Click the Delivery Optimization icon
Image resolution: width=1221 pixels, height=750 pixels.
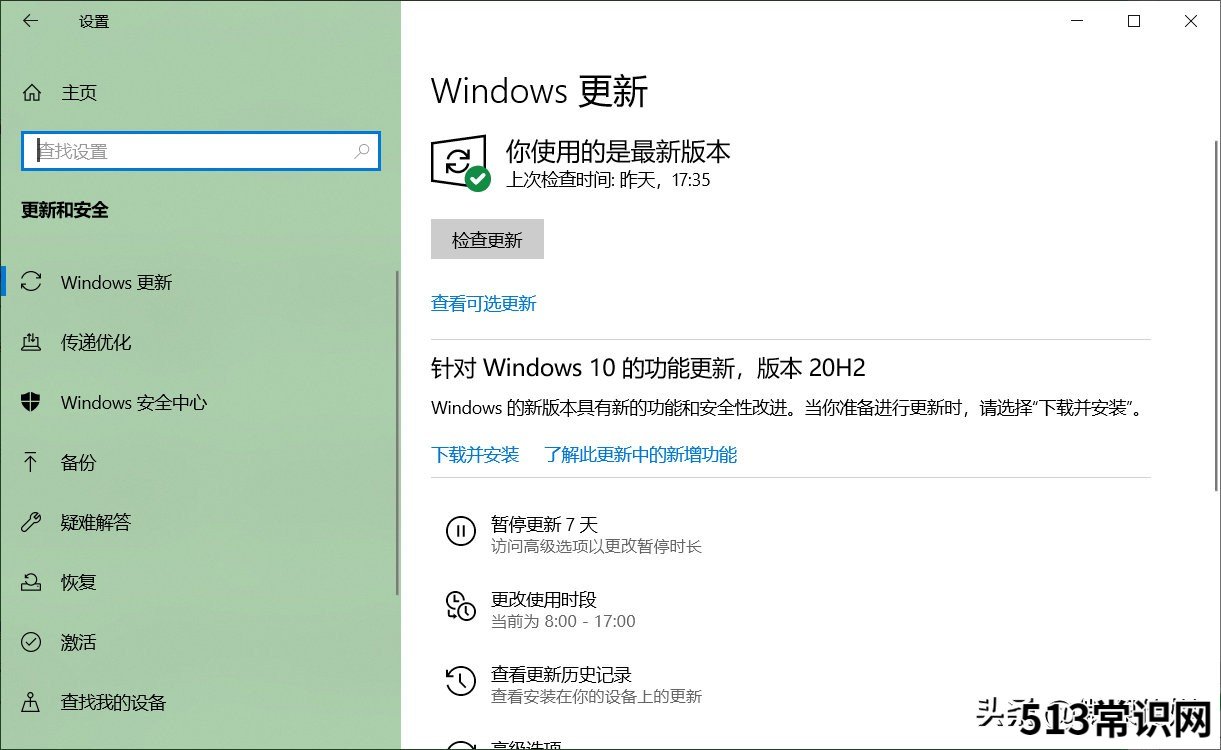click(32, 342)
